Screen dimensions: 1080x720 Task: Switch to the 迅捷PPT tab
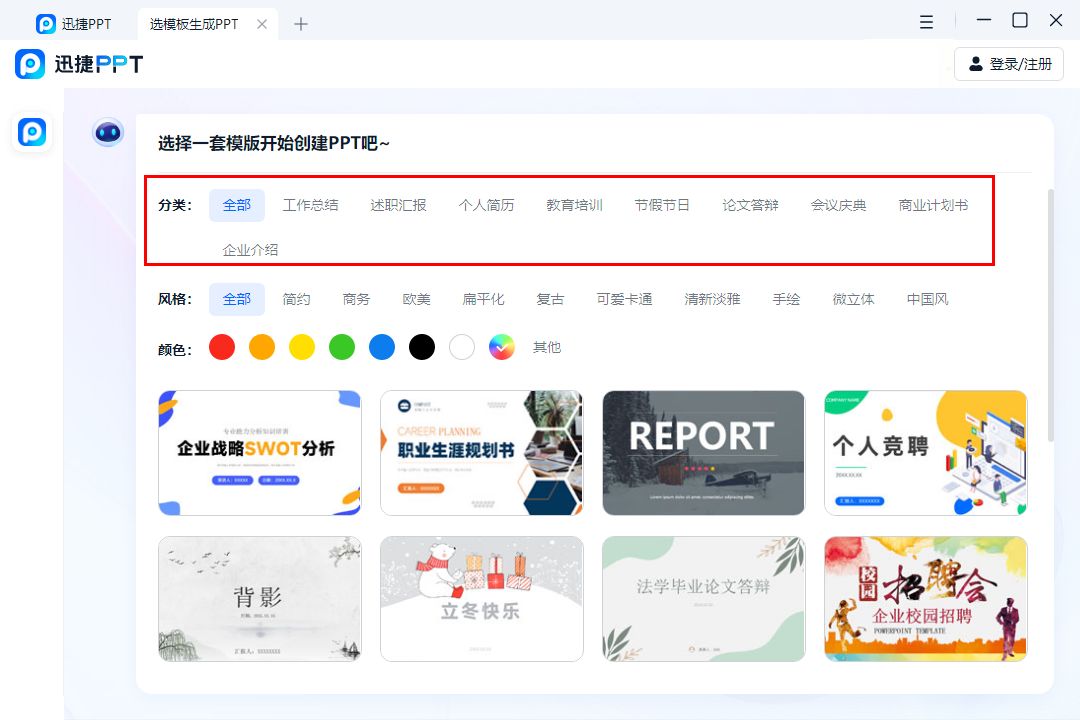tap(74, 24)
